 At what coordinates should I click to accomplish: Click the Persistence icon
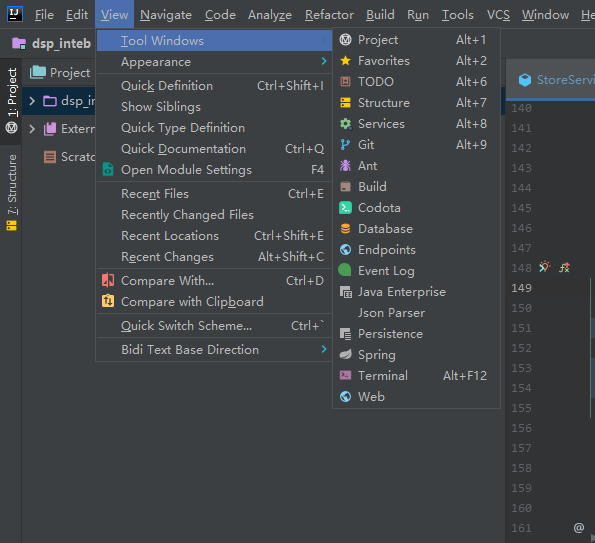point(345,334)
